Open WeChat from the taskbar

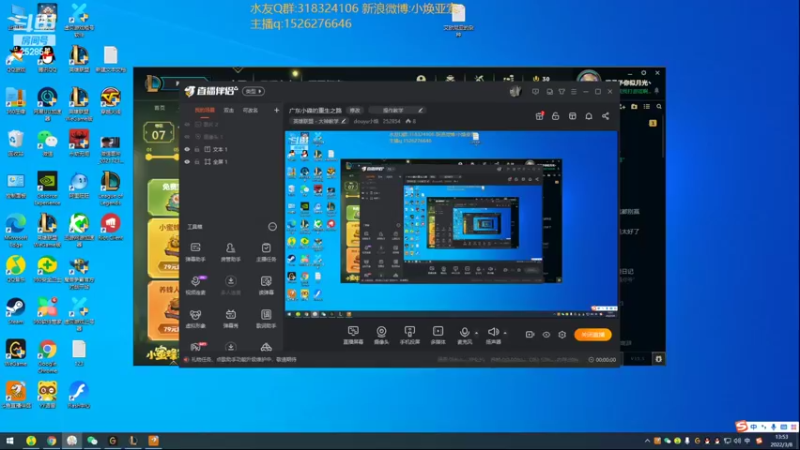(92, 441)
